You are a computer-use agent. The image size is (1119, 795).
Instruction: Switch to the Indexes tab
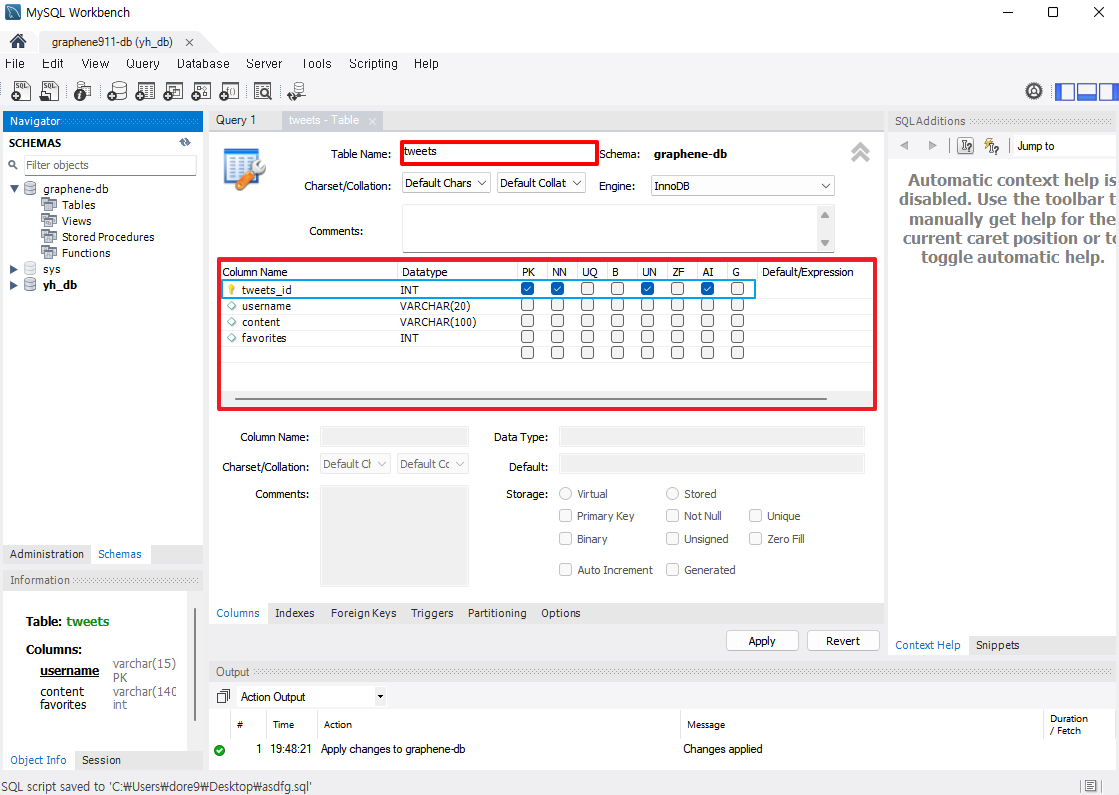pos(295,613)
